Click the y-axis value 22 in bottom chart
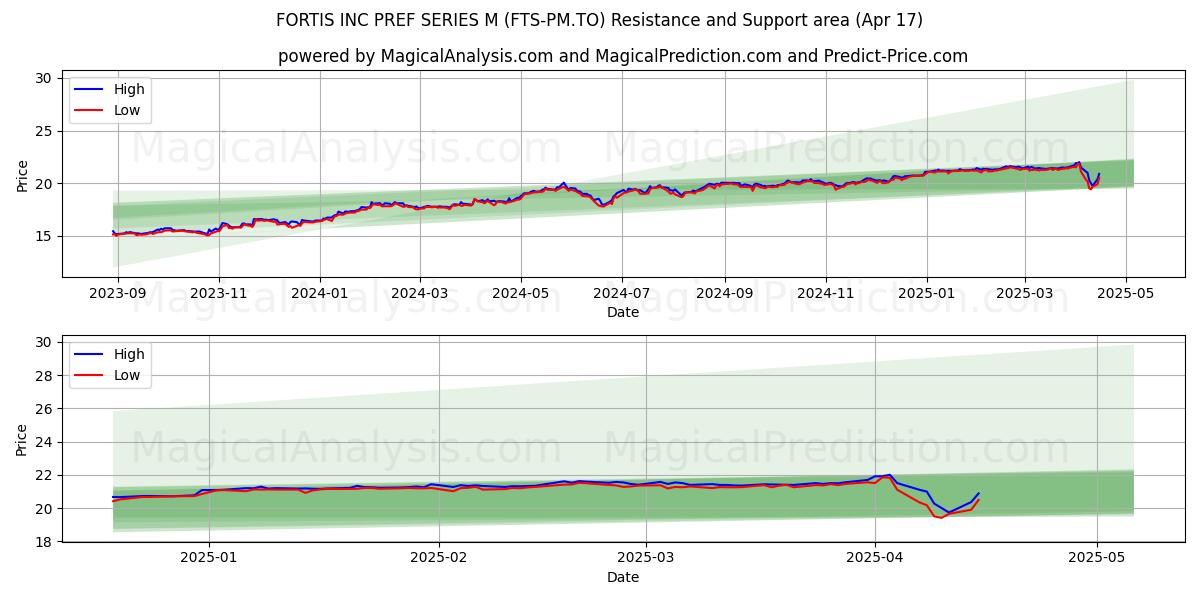 click(45, 475)
